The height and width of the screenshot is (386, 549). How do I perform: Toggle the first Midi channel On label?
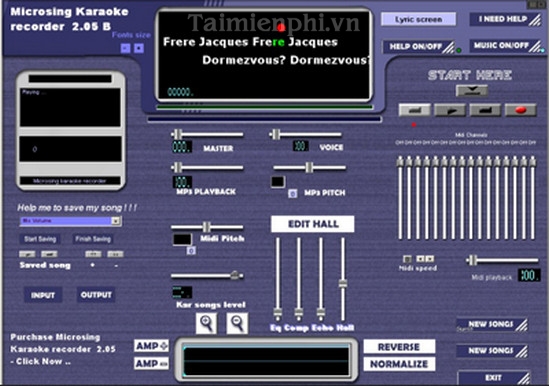(399, 143)
